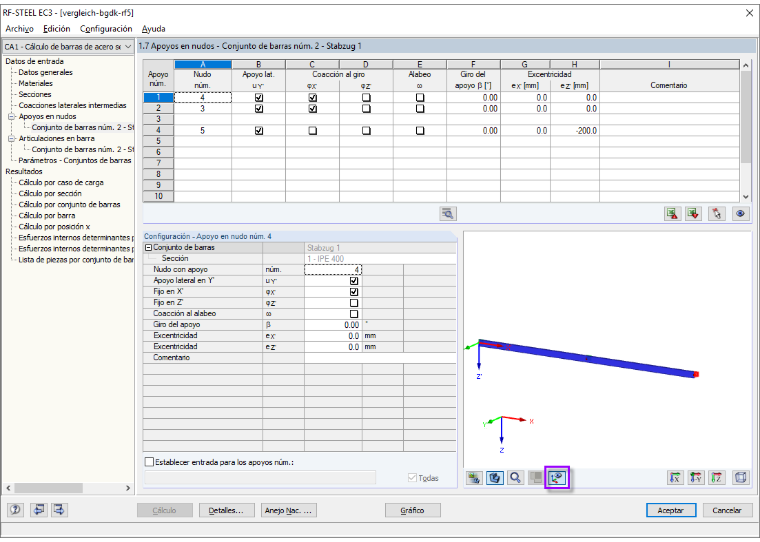Image resolution: width=760 pixels, height=542 pixels.
Task: Collapse the Conjunto de barras property group
Action: pos(148,248)
